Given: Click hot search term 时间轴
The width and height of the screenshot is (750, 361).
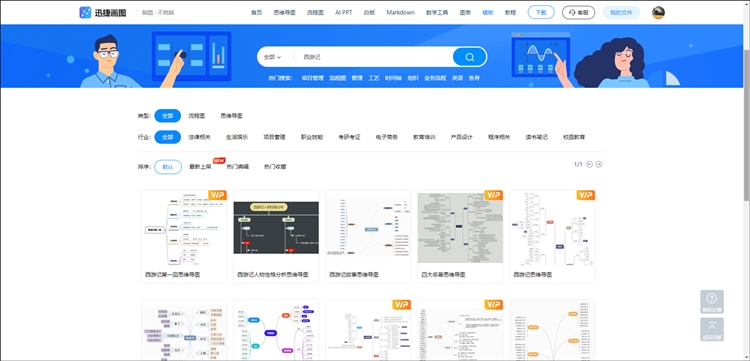Looking at the screenshot, I should point(394,78).
